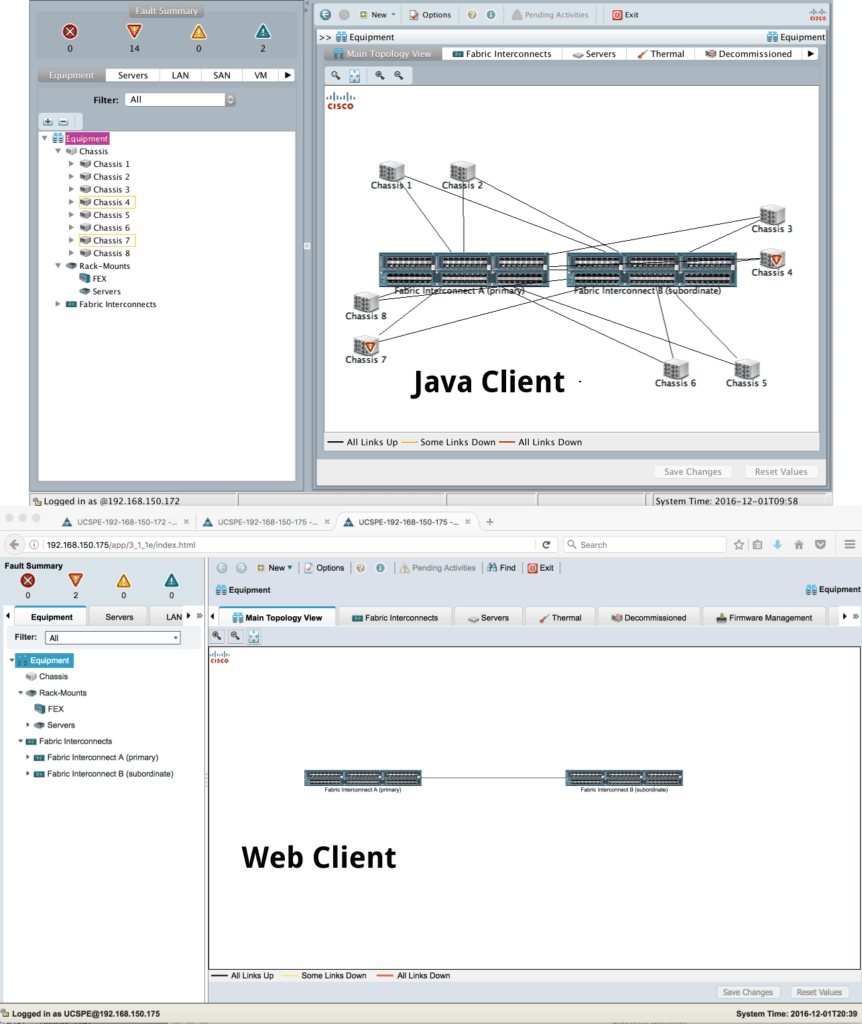This screenshot has height=1024, width=862.
Task: Click Fabric Interconnect A device in Java topology
Action: coord(464,270)
